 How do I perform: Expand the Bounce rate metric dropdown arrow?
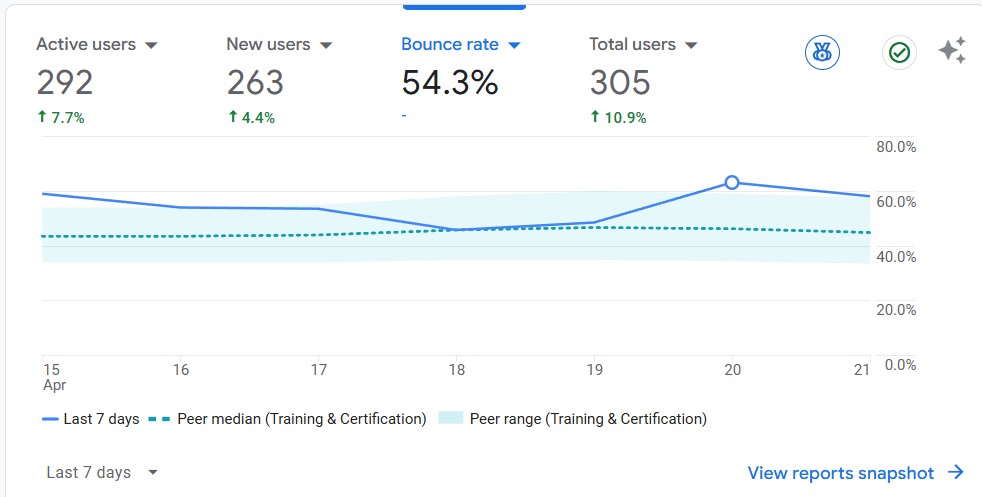click(514, 45)
